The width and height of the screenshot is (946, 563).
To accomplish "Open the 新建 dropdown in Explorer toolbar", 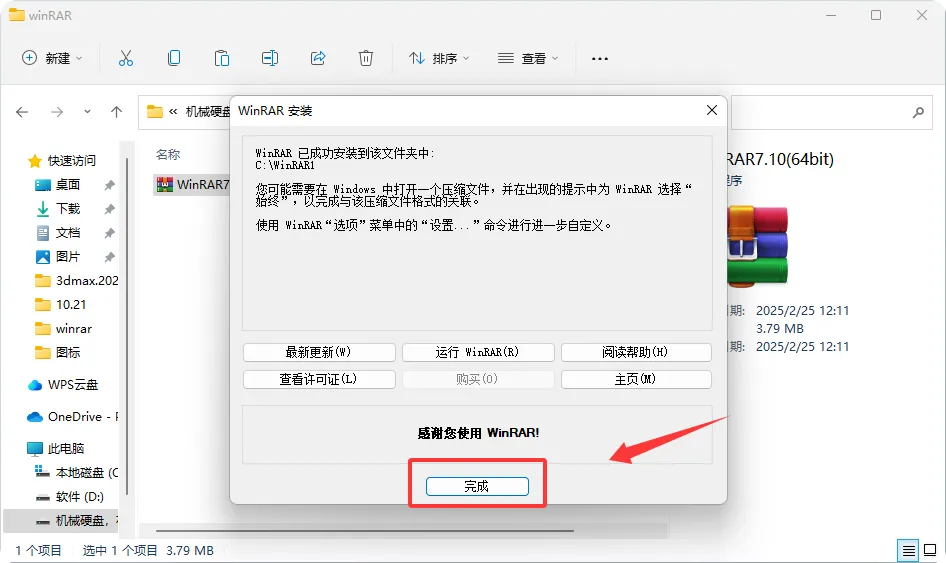I will (x=52, y=59).
